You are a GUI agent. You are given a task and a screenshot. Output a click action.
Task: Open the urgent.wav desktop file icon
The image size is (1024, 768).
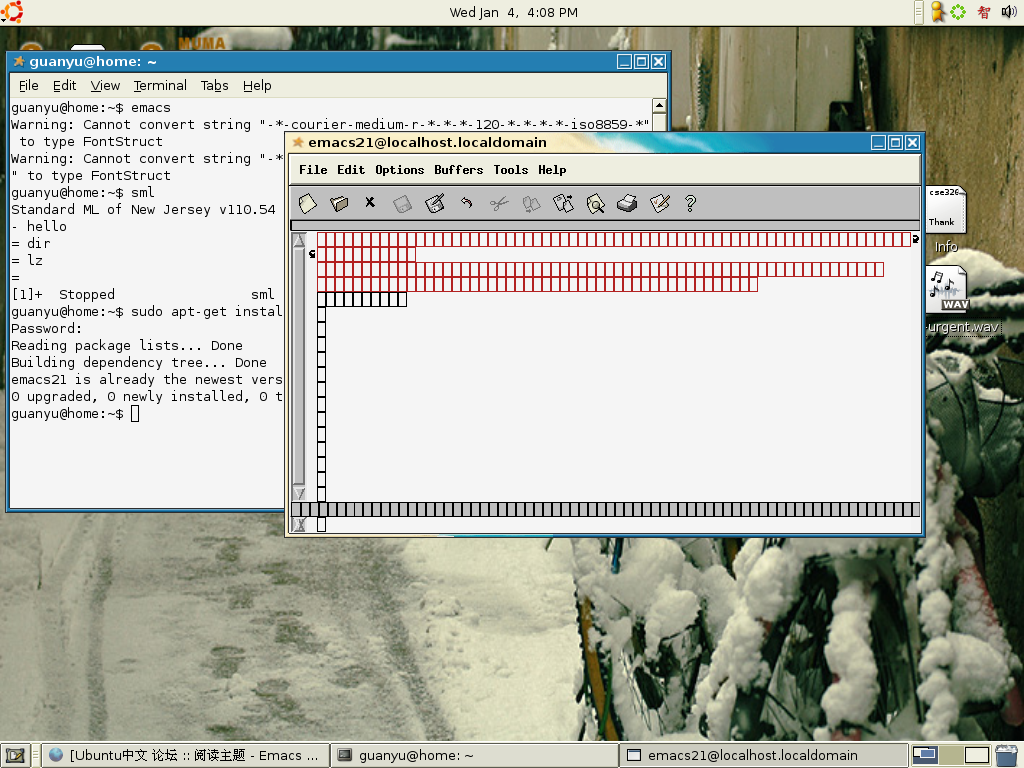[947, 289]
